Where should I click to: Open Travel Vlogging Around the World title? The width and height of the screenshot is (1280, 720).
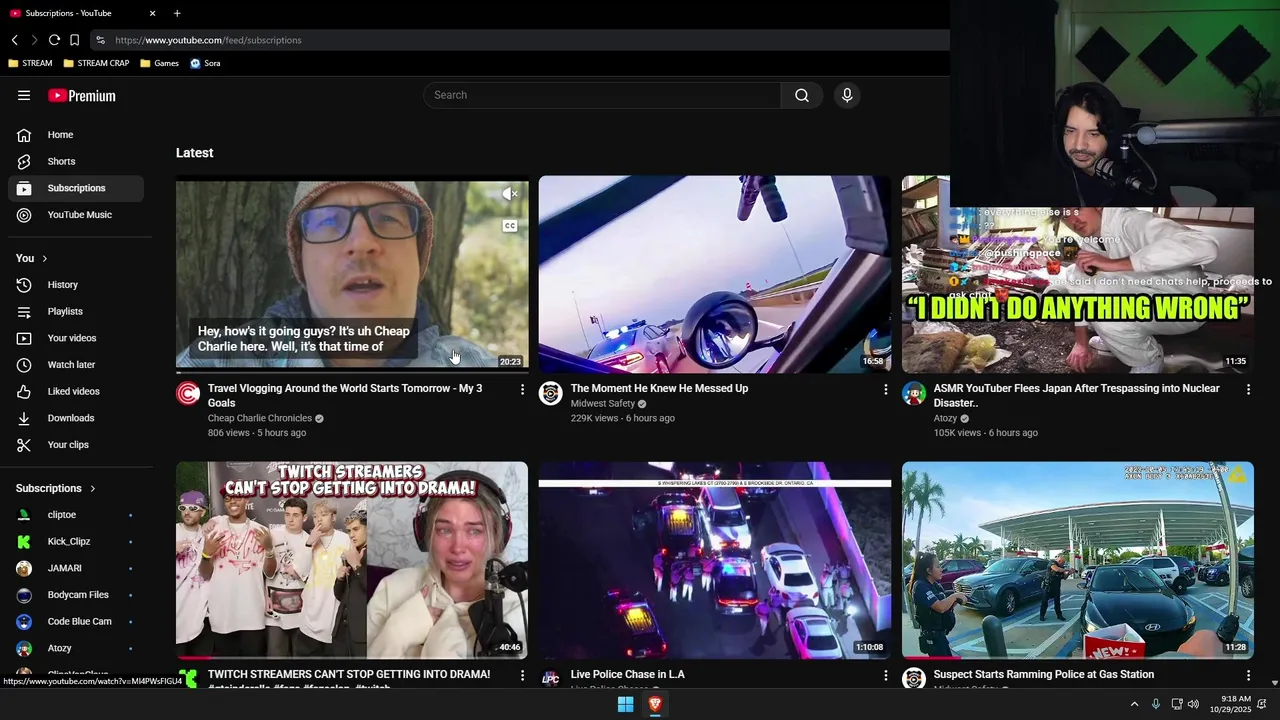345,395
